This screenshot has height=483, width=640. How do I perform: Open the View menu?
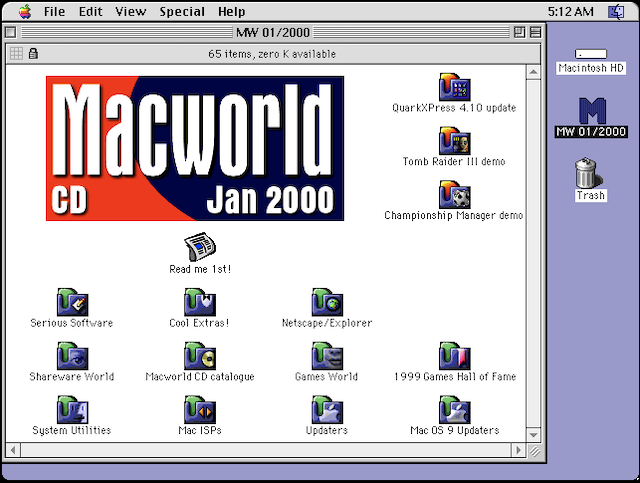pyautogui.click(x=130, y=11)
